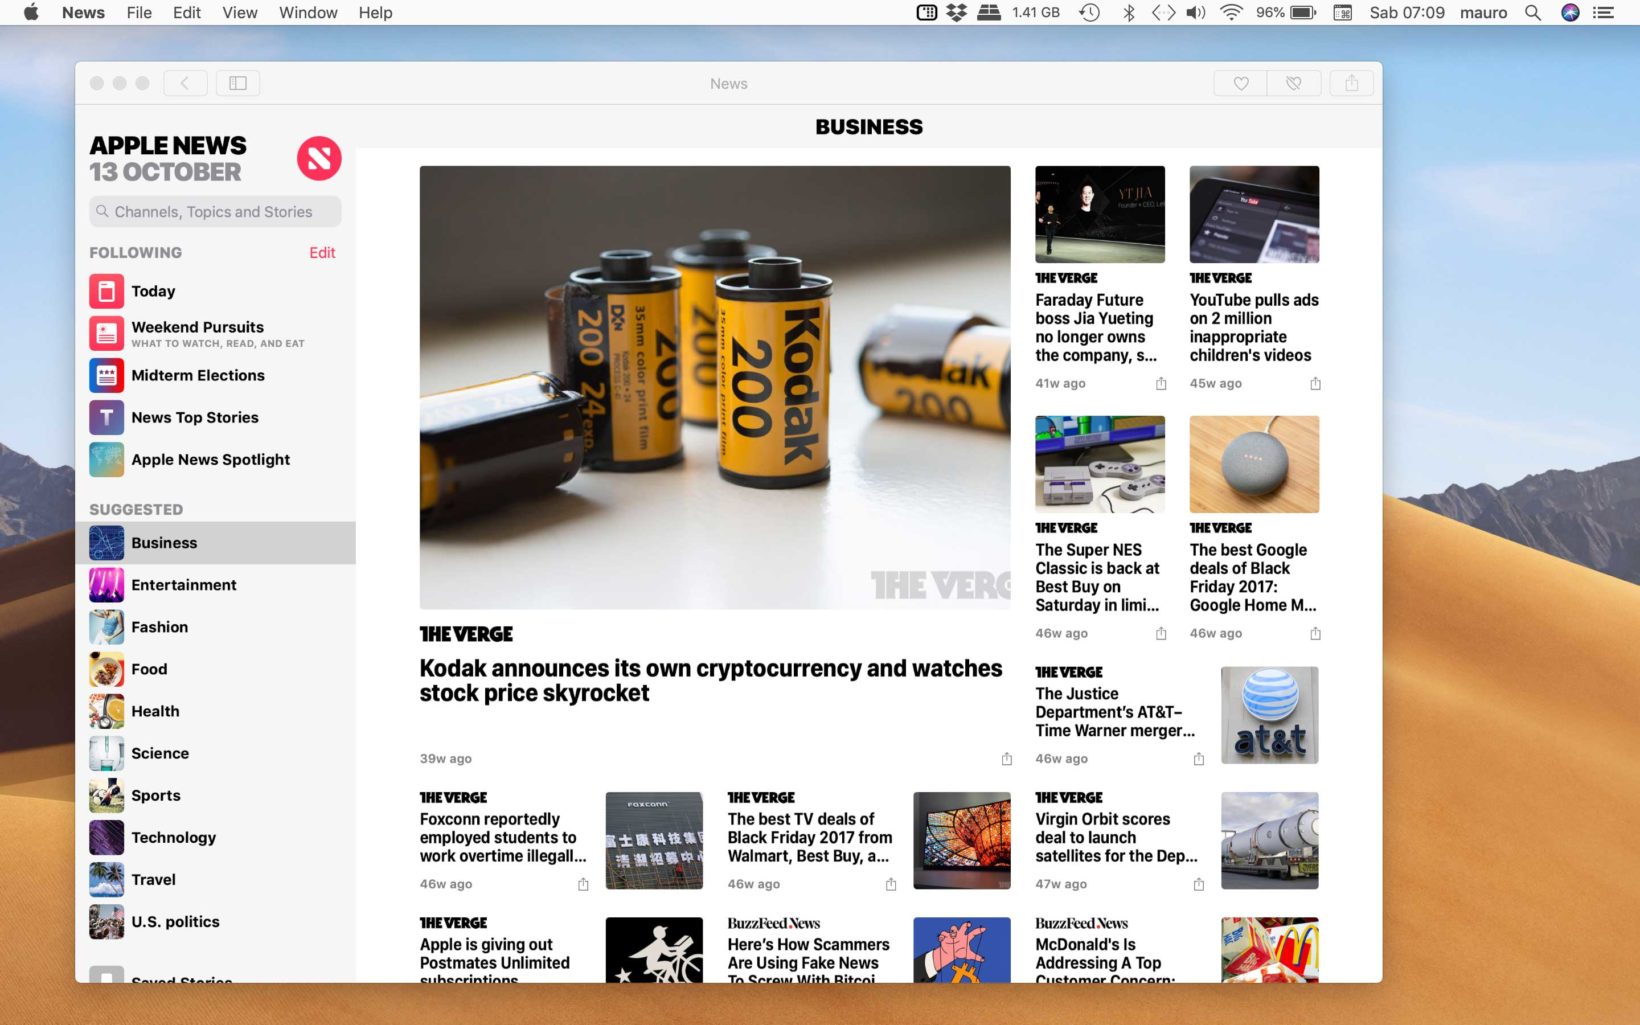1640x1025 pixels.
Task: Open the Weekend Pursuits channel icon
Action: (x=107, y=333)
